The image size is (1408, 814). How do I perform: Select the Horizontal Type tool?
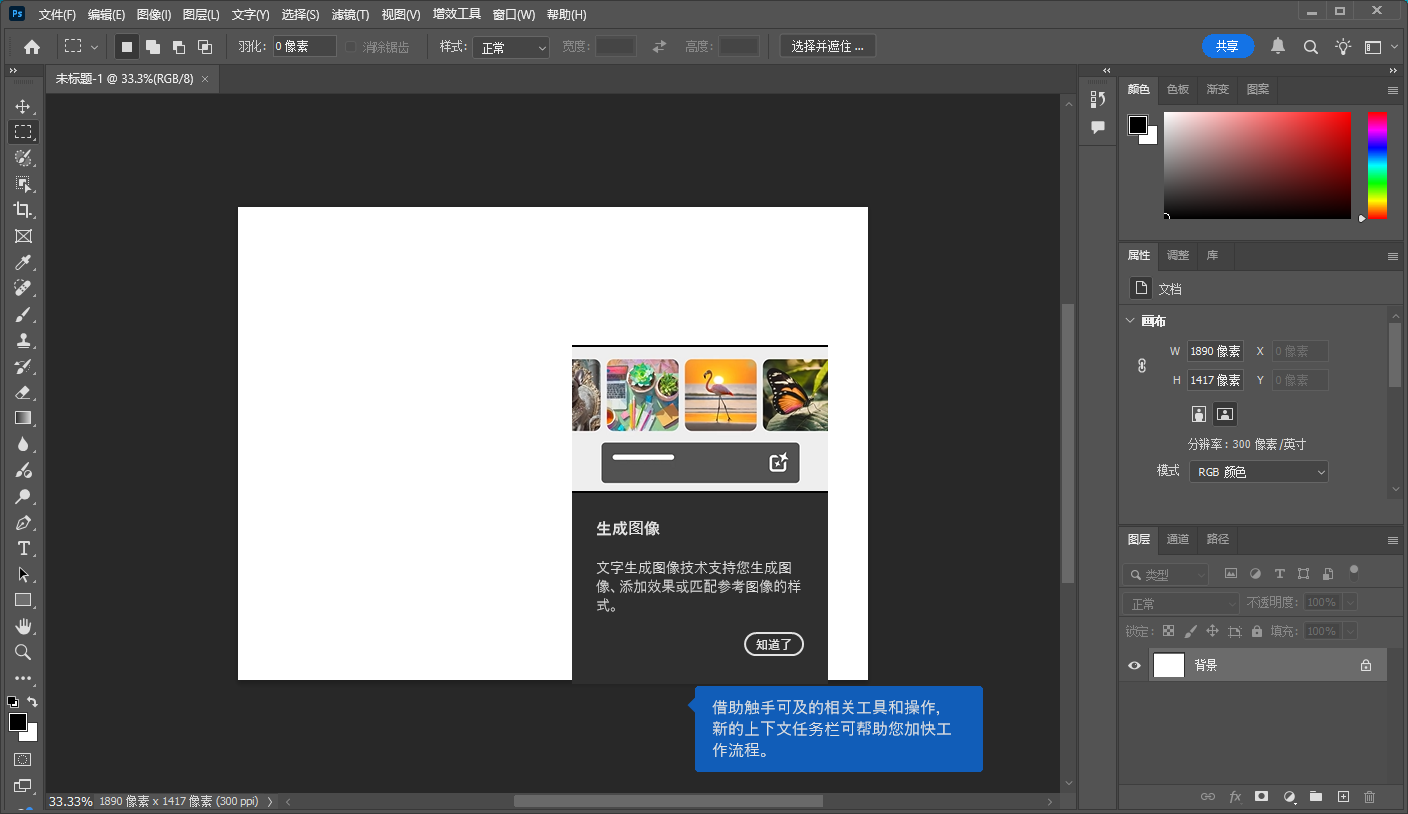coord(22,548)
